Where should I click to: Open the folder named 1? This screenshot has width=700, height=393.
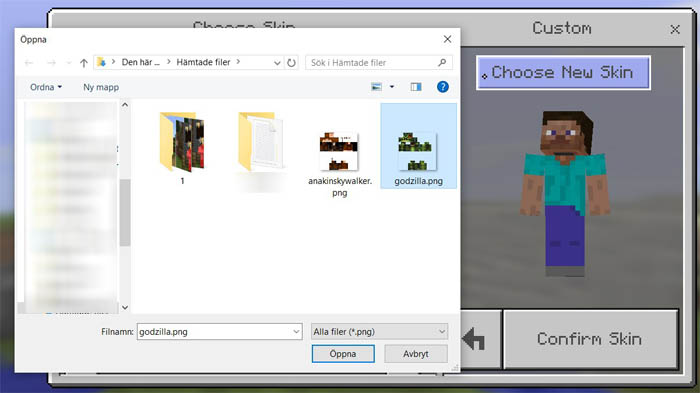pyautogui.click(x=182, y=148)
